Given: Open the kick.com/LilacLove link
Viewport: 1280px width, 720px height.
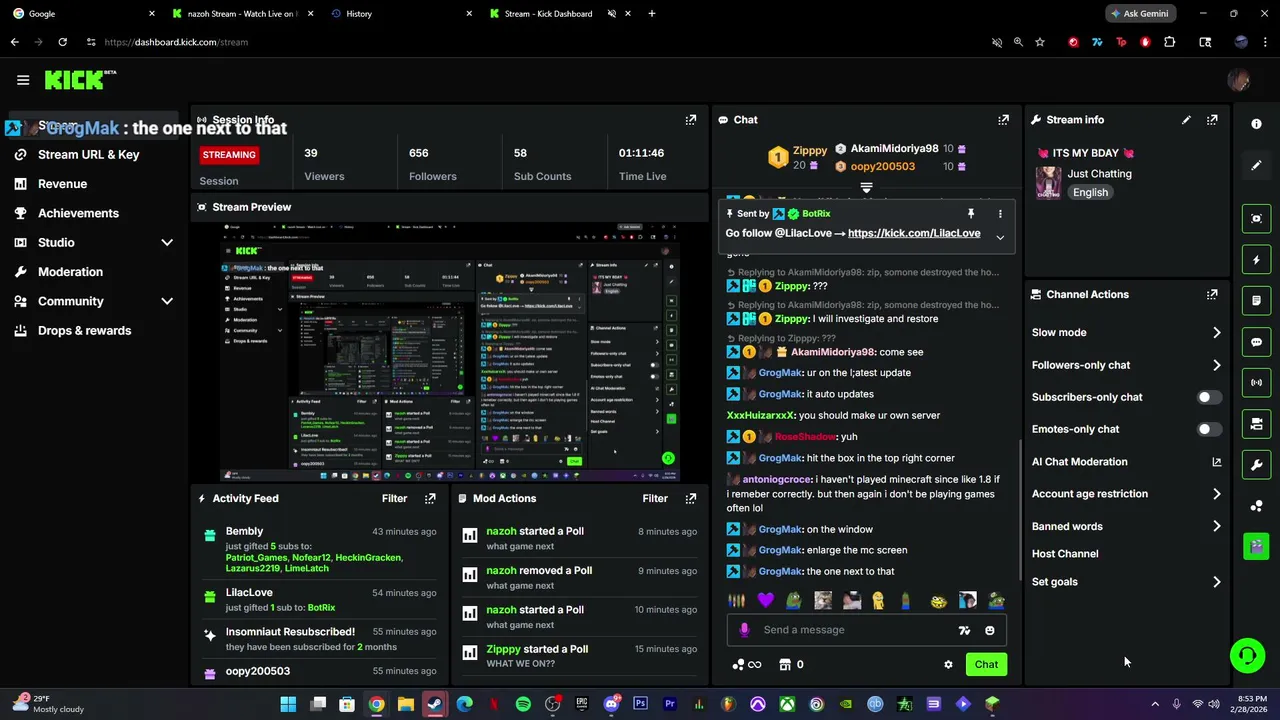Looking at the screenshot, I should tap(914, 233).
